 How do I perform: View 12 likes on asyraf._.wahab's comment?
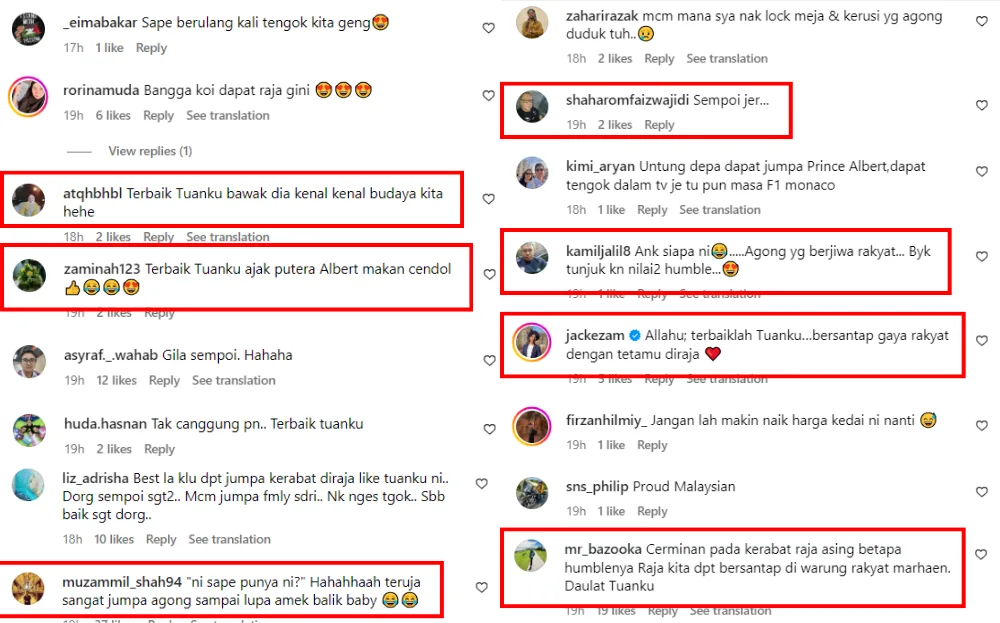tap(116, 380)
